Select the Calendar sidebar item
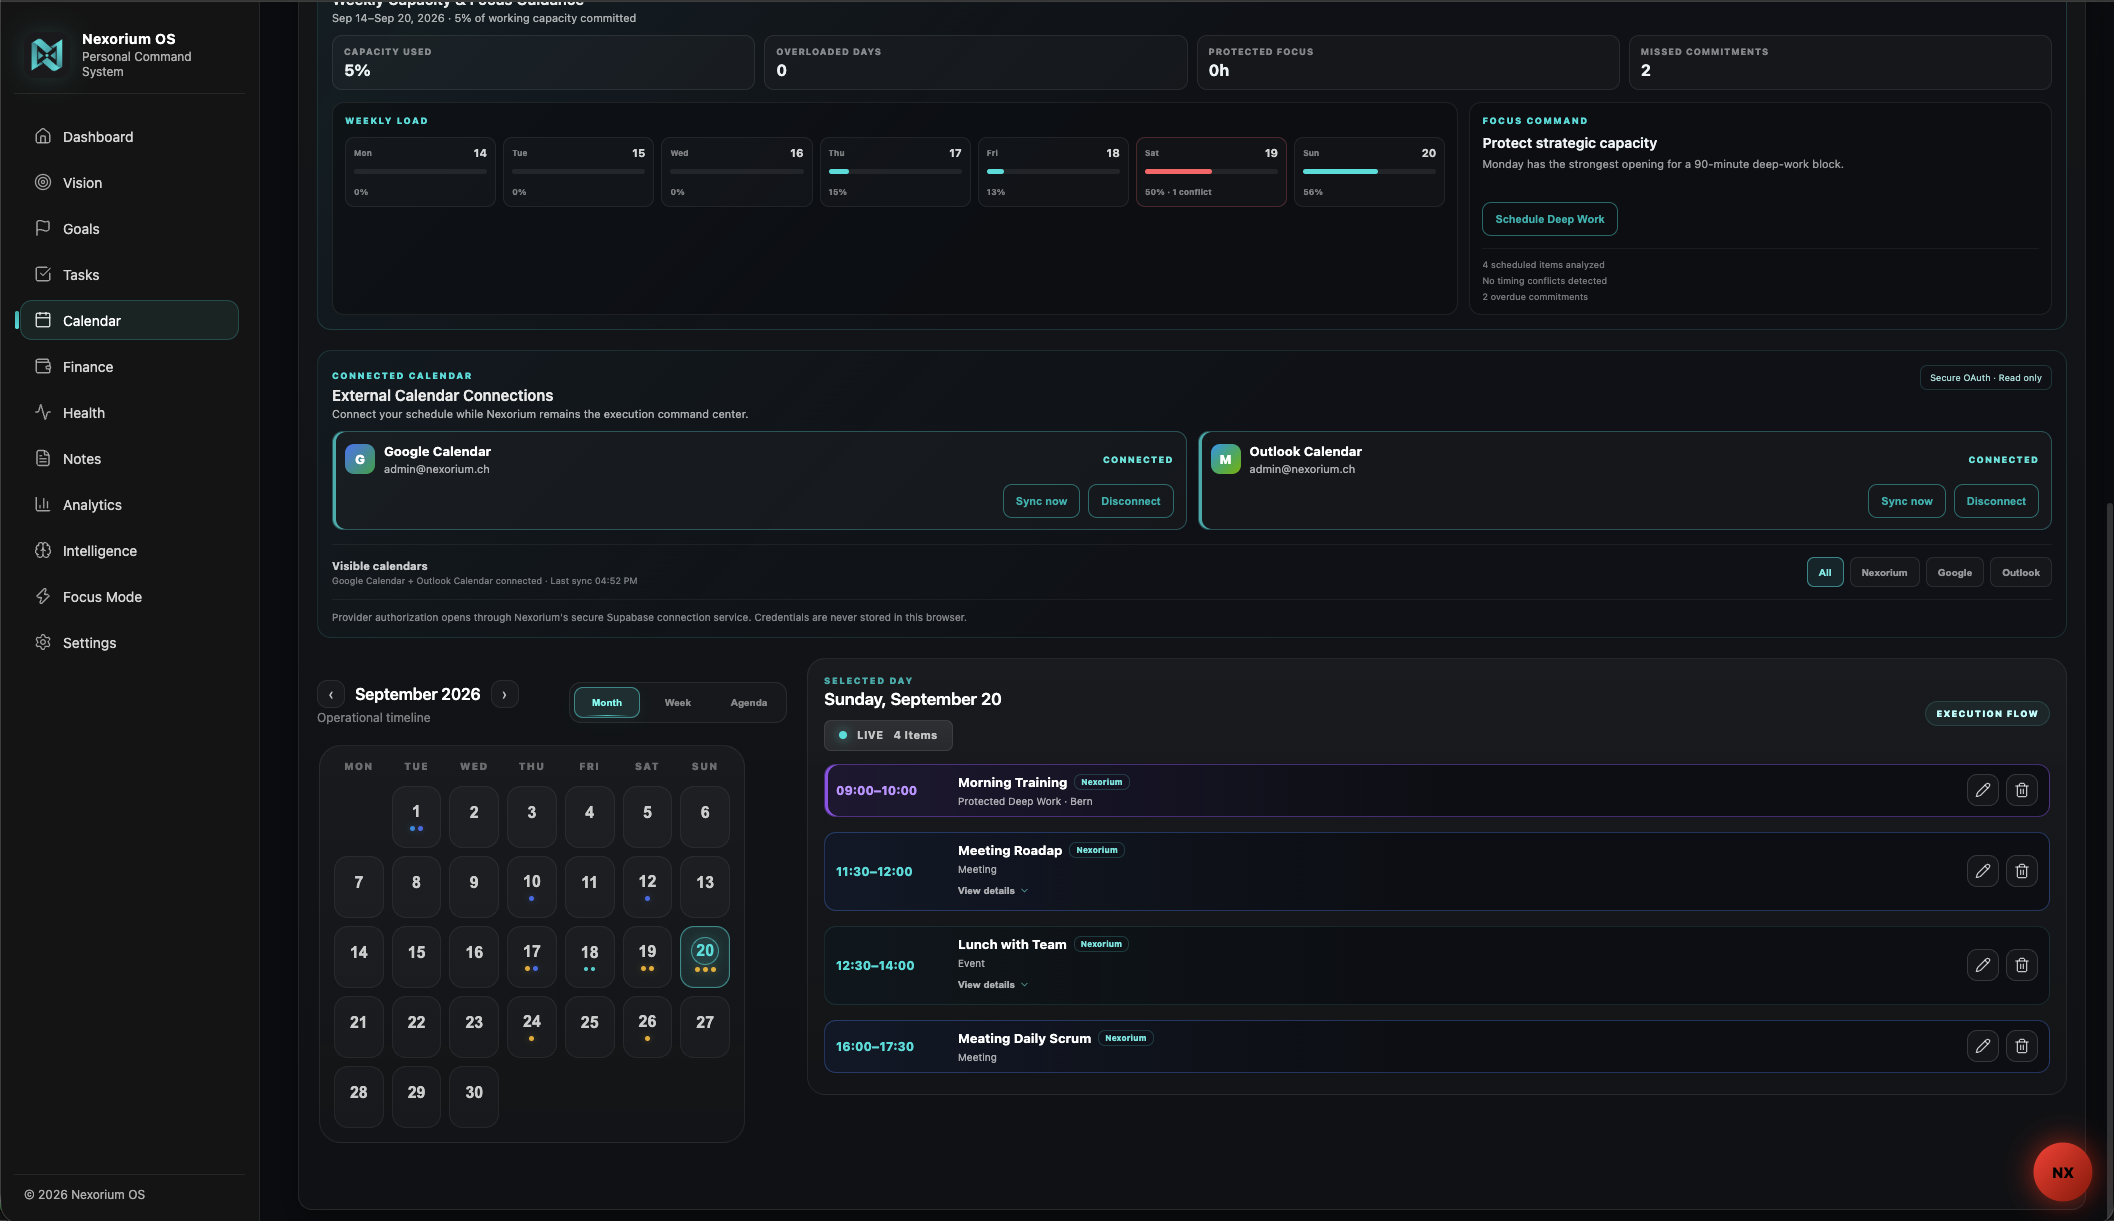This screenshot has width=2114, height=1221. [129, 320]
